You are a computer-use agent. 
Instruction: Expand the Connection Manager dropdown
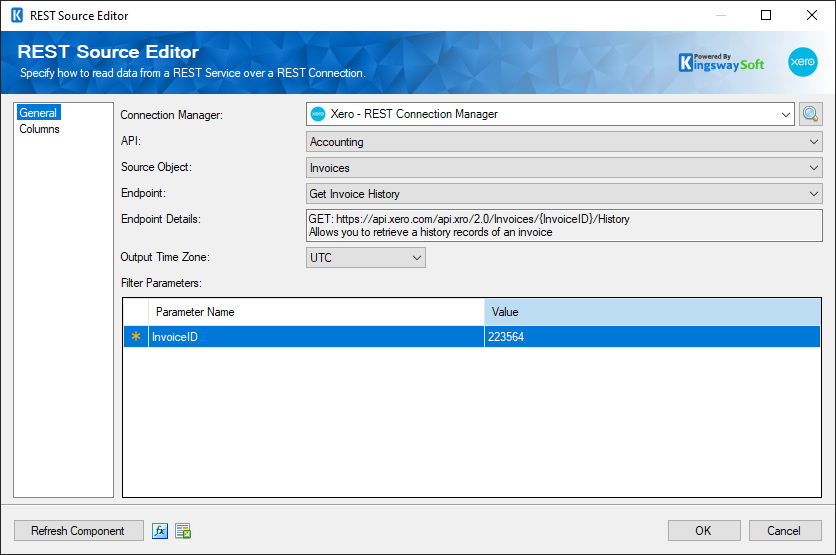click(x=785, y=114)
